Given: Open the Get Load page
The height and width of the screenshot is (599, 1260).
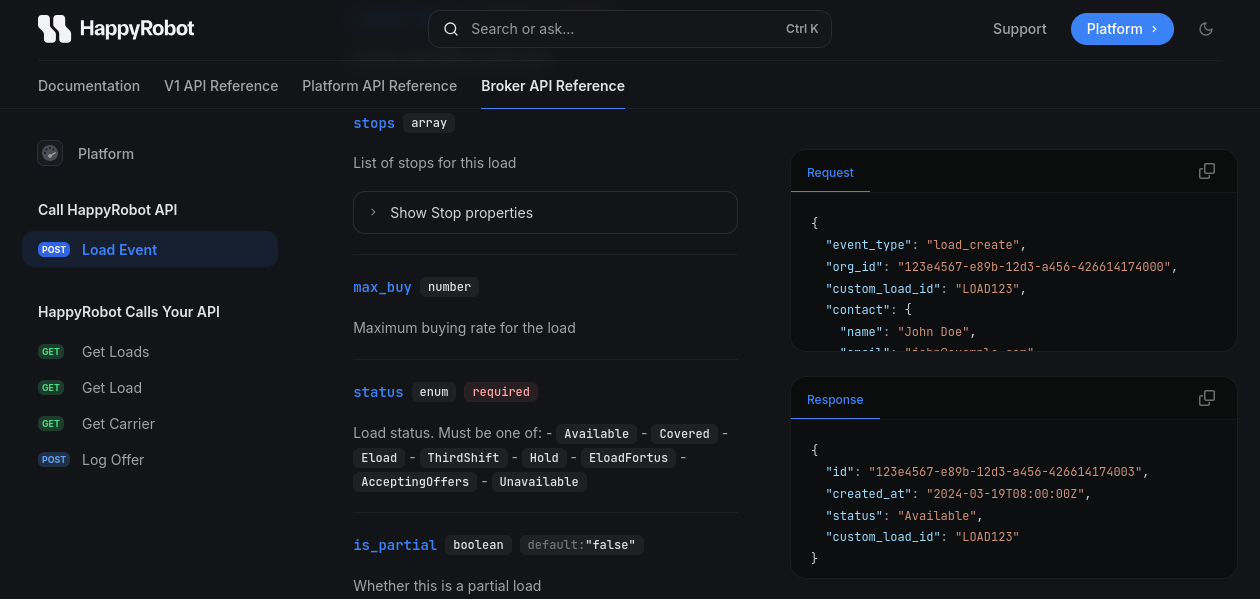Looking at the screenshot, I should pos(112,388).
